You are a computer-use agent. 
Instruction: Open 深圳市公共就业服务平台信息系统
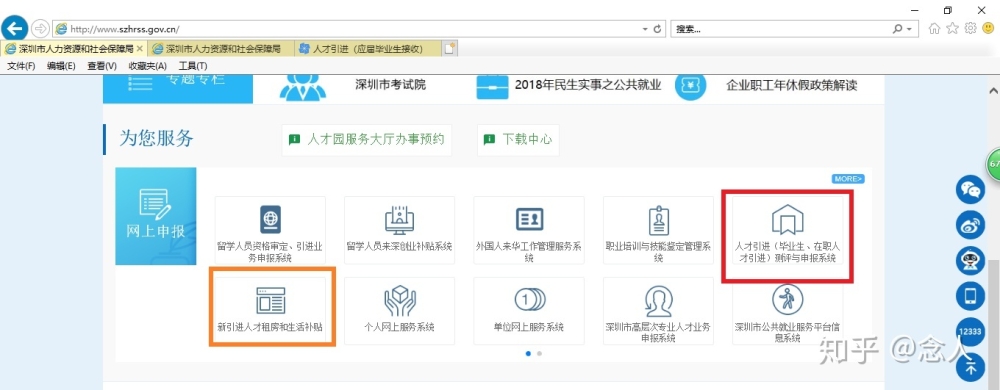(x=787, y=311)
